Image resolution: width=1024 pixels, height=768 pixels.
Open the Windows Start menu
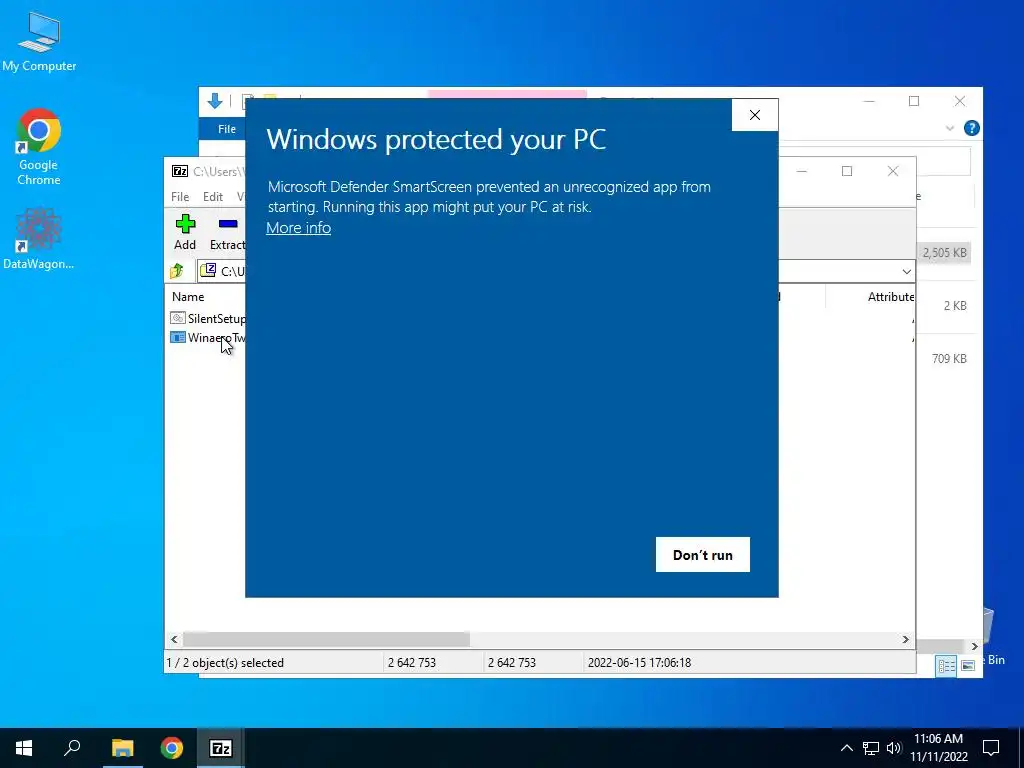pyautogui.click(x=24, y=748)
